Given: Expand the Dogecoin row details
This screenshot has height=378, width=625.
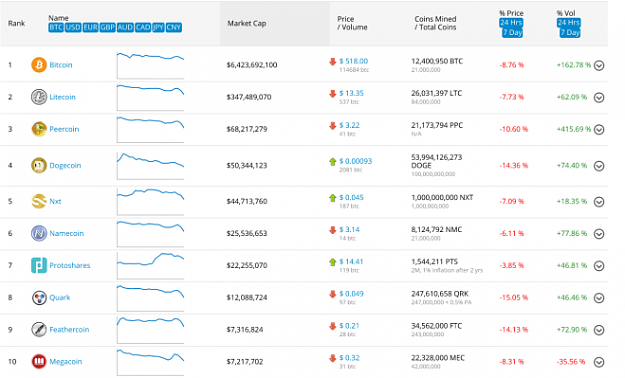Looking at the screenshot, I should click(599, 166).
